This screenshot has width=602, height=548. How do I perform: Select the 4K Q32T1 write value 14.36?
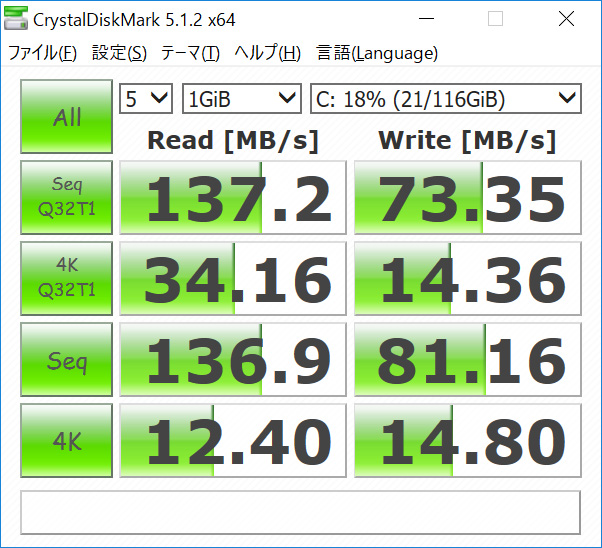(468, 278)
